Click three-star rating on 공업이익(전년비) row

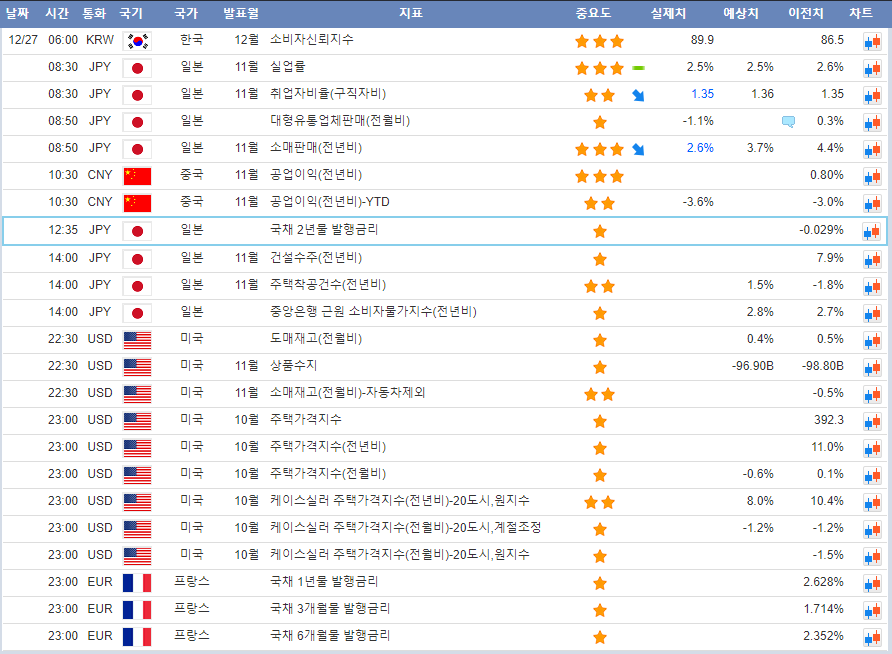click(x=599, y=176)
